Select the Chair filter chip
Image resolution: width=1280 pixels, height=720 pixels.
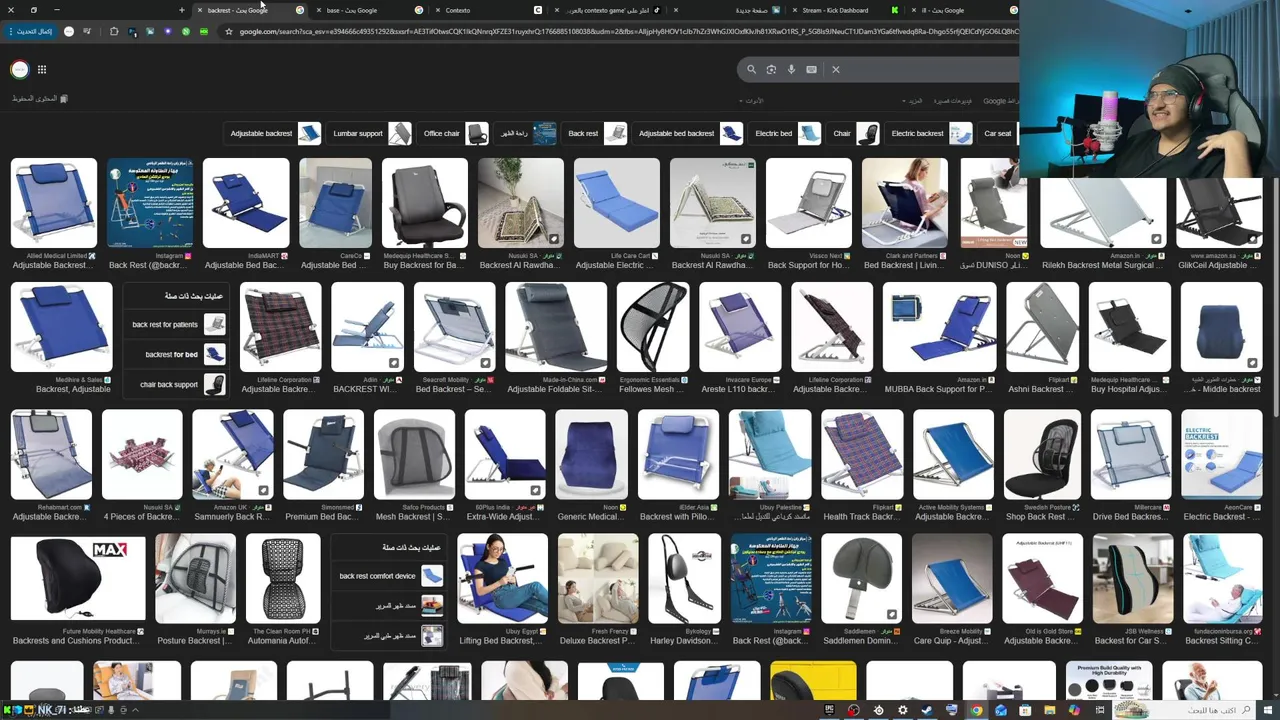pyautogui.click(x=855, y=133)
